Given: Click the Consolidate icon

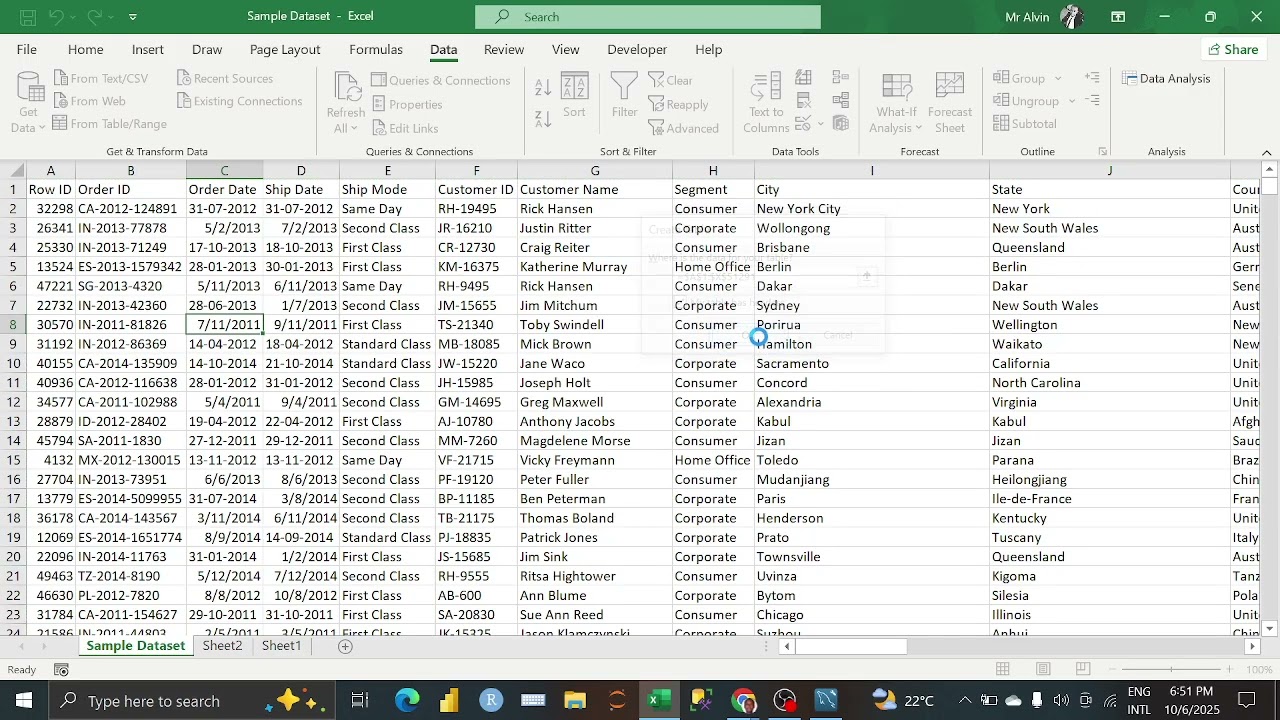Looking at the screenshot, I should coord(841,78).
